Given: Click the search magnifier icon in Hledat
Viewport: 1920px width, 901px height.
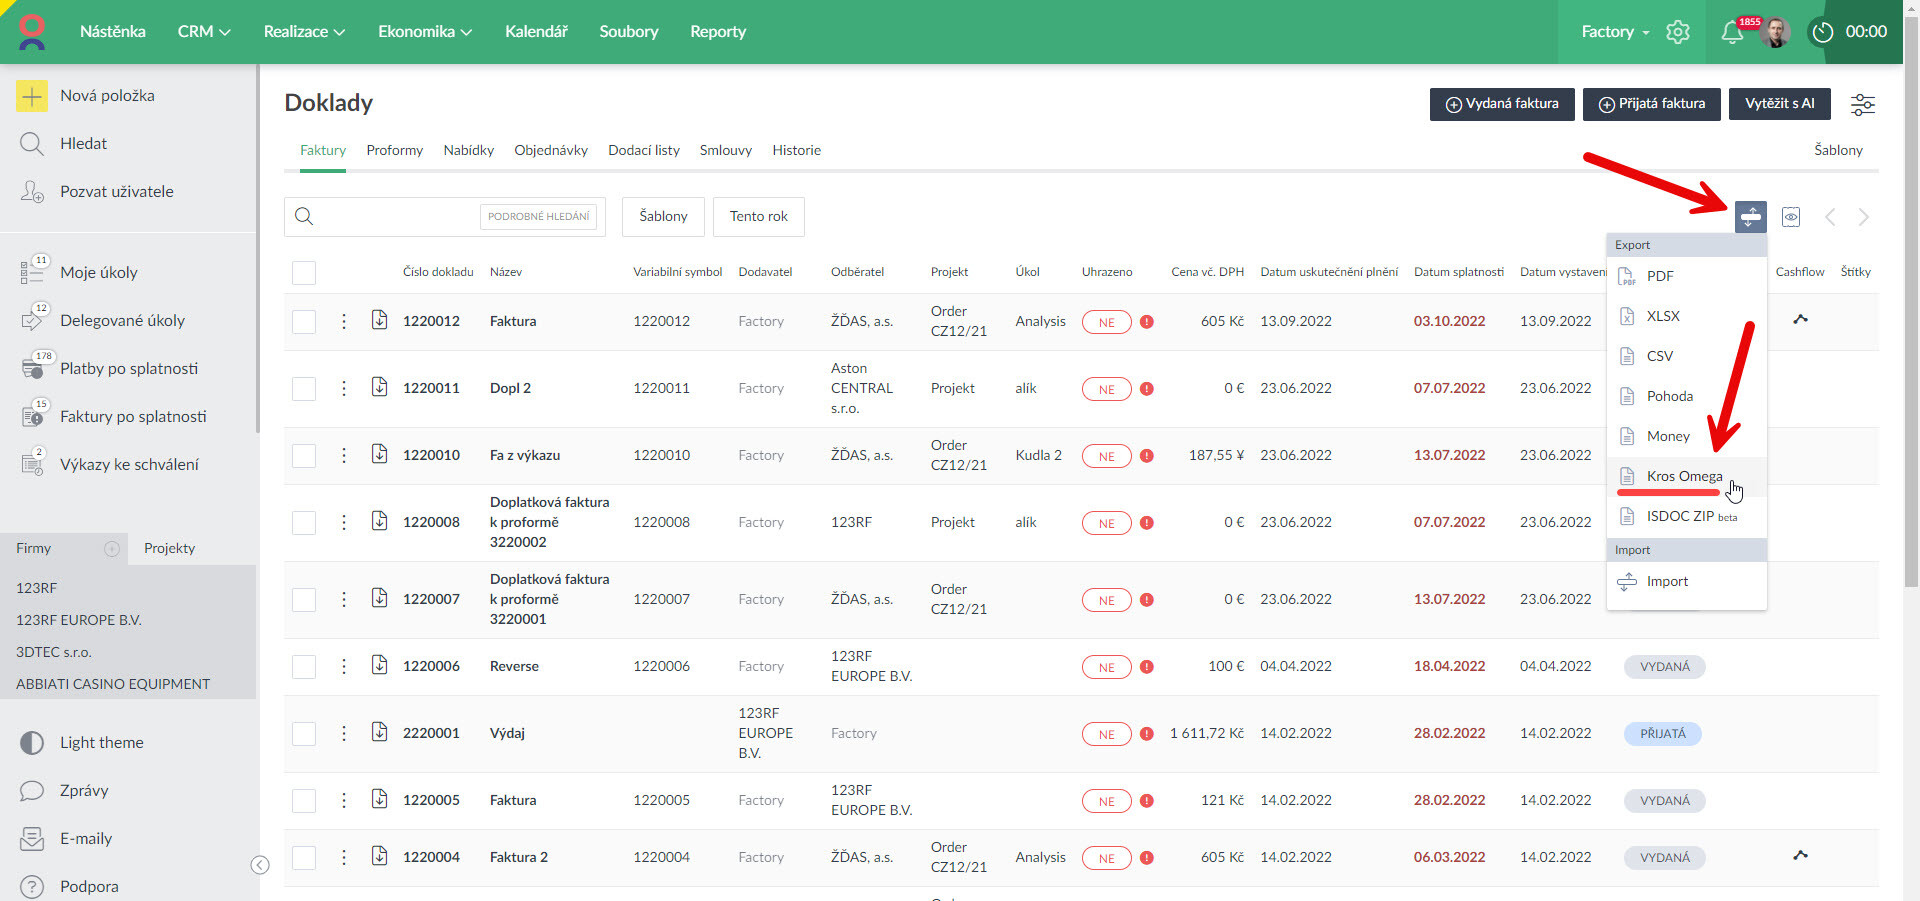Looking at the screenshot, I should point(32,144).
